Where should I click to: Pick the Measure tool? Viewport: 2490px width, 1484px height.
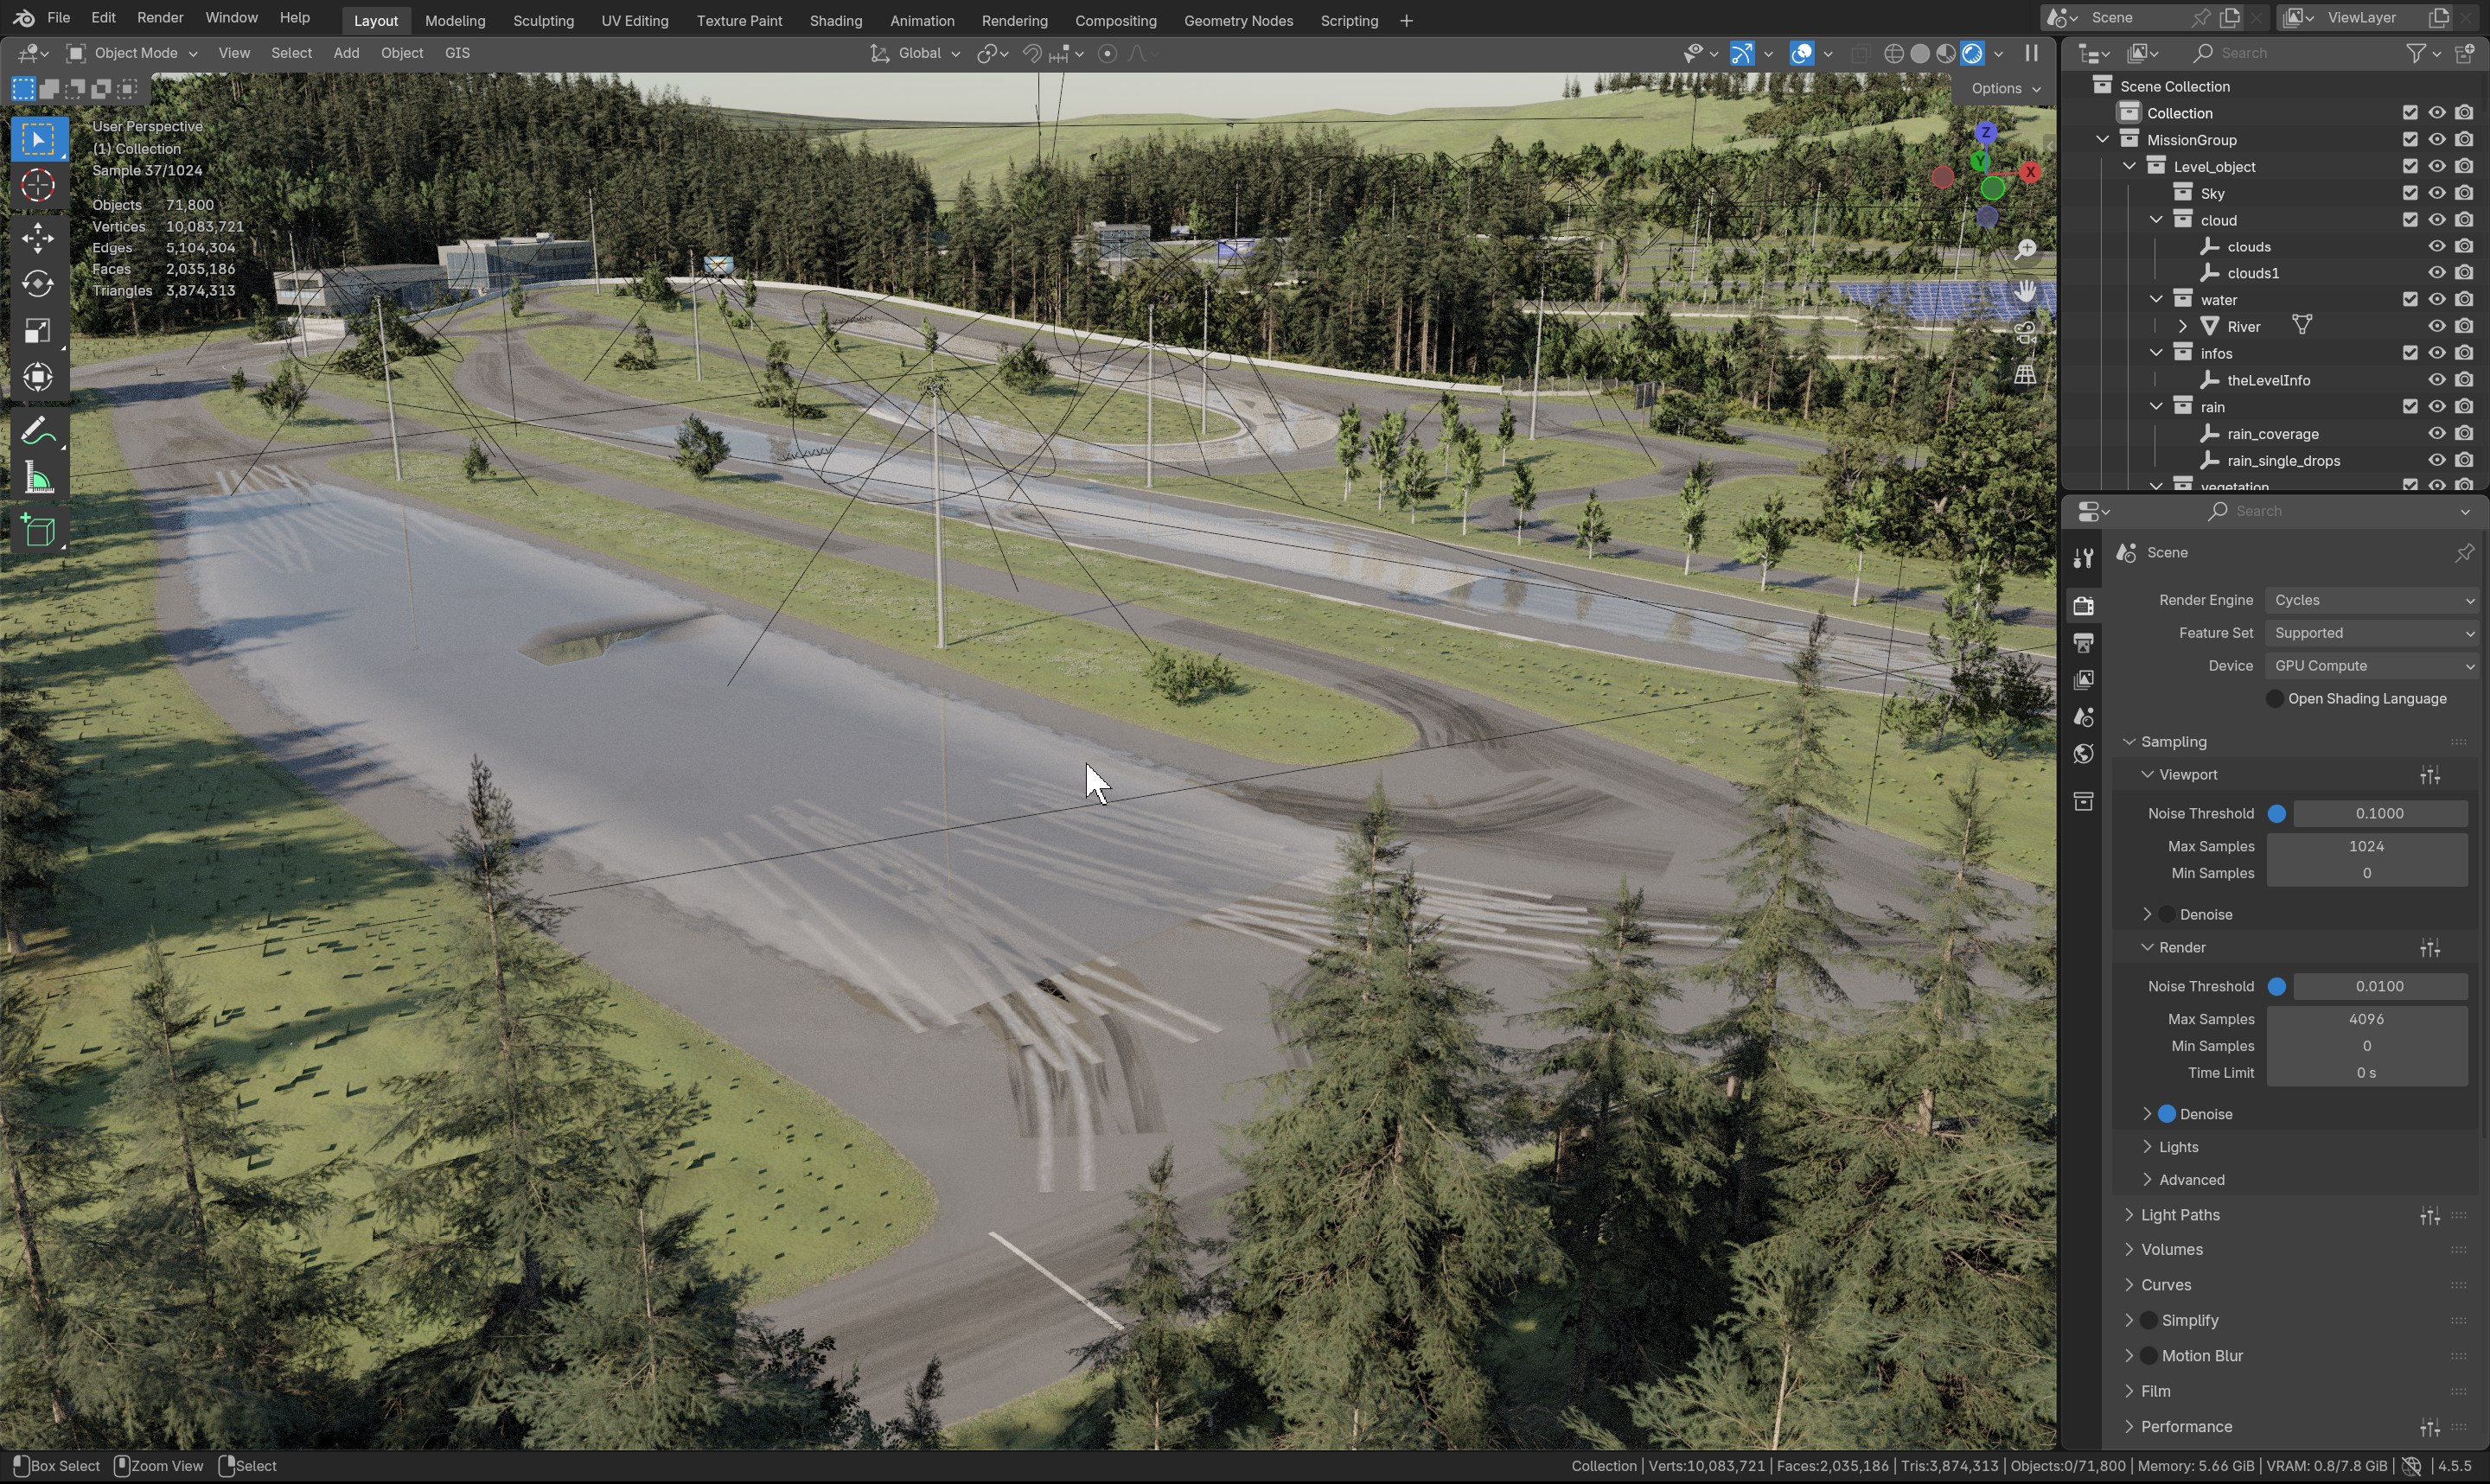tap(38, 479)
